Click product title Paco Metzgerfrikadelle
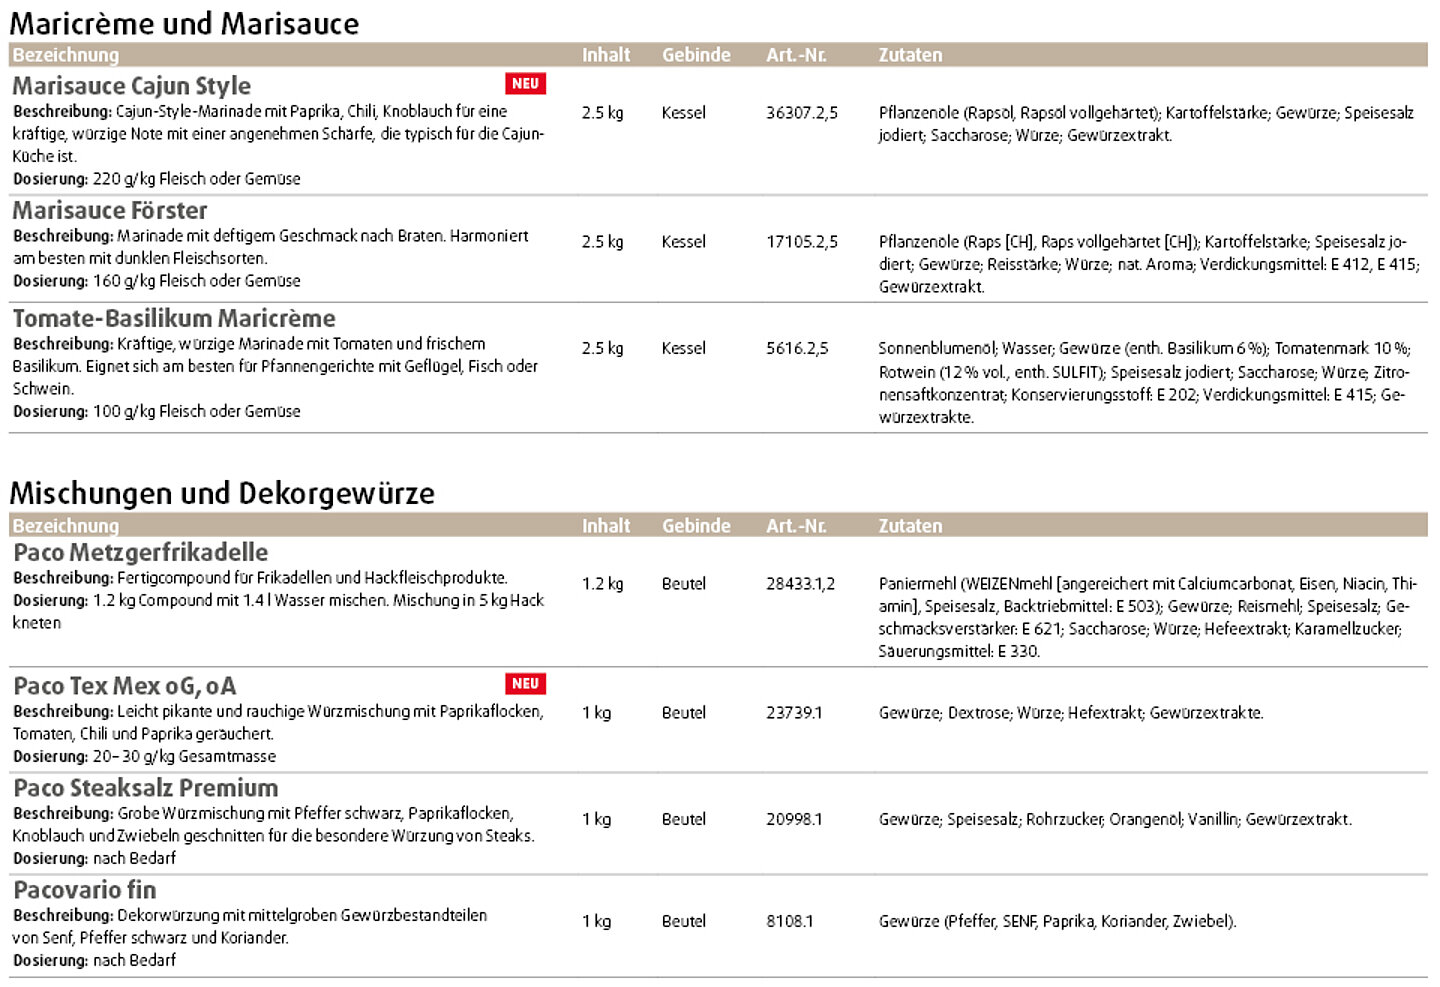This screenshot has width=1440, height=987. (141, 552)
